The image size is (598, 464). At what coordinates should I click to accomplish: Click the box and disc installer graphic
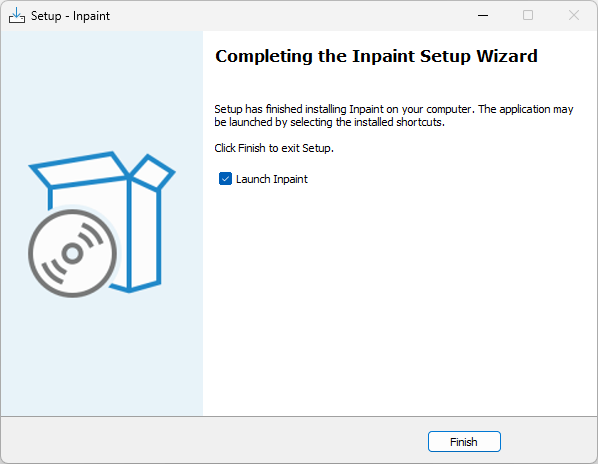tap(101, 224)
